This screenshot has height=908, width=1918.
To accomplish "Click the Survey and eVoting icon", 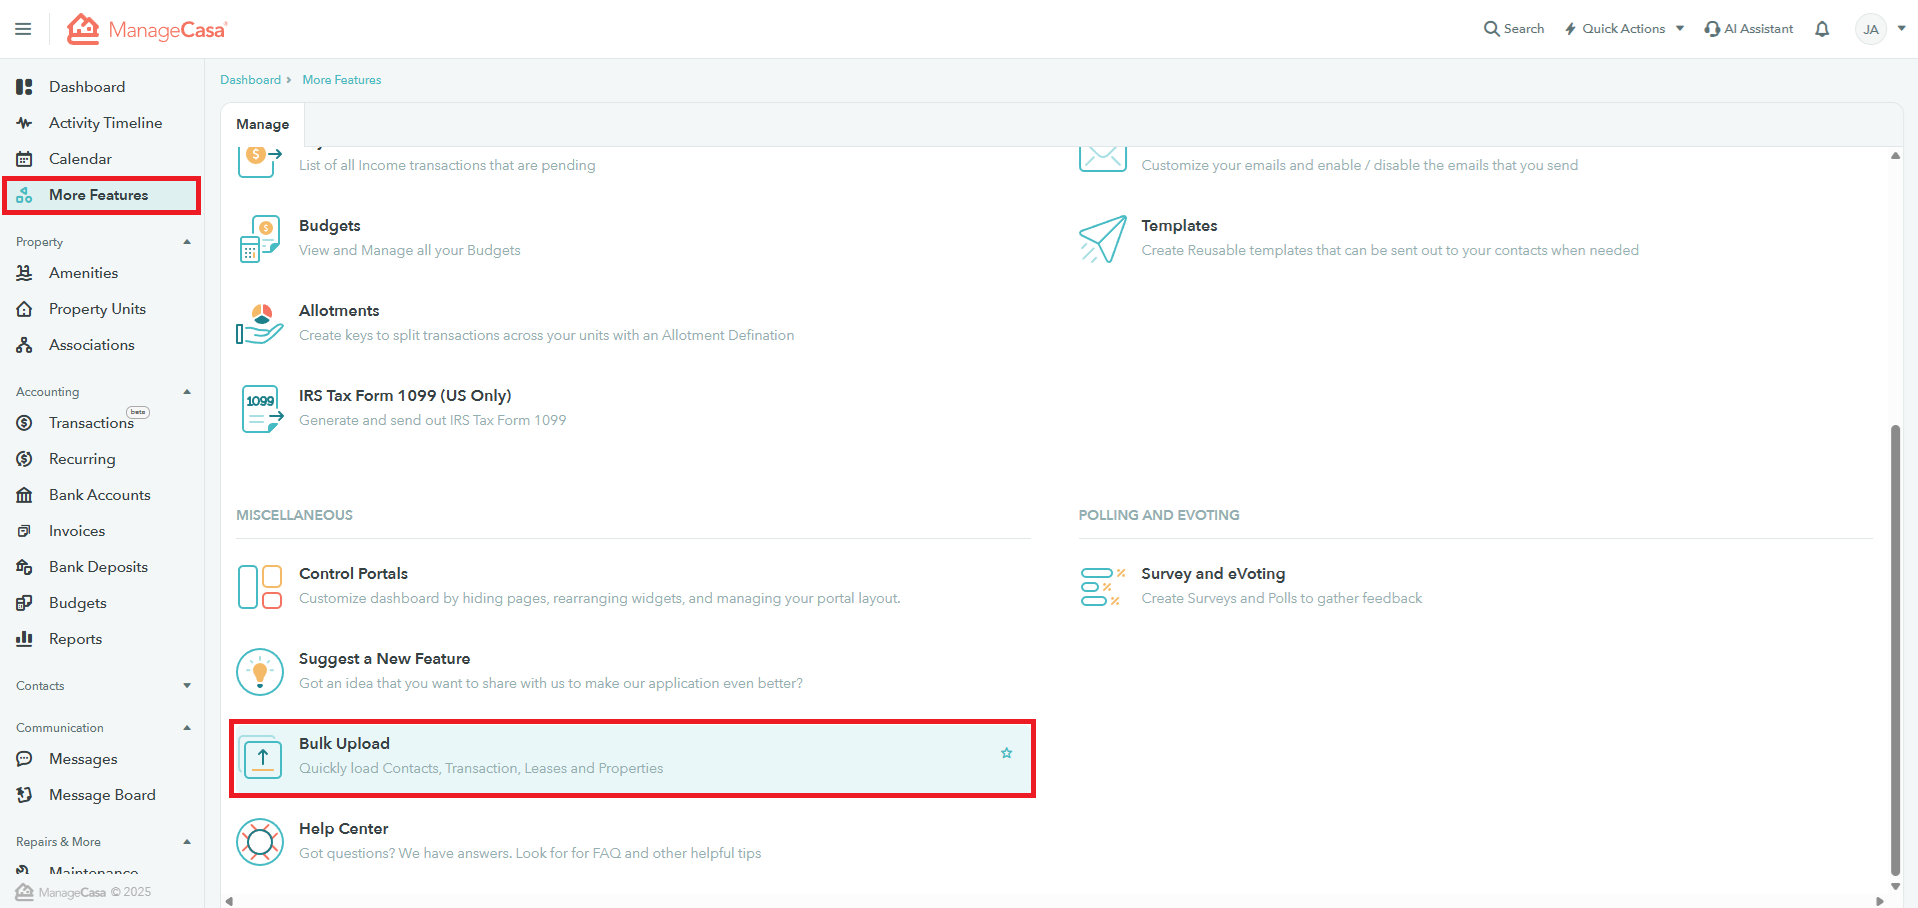I will (1100, 587).
